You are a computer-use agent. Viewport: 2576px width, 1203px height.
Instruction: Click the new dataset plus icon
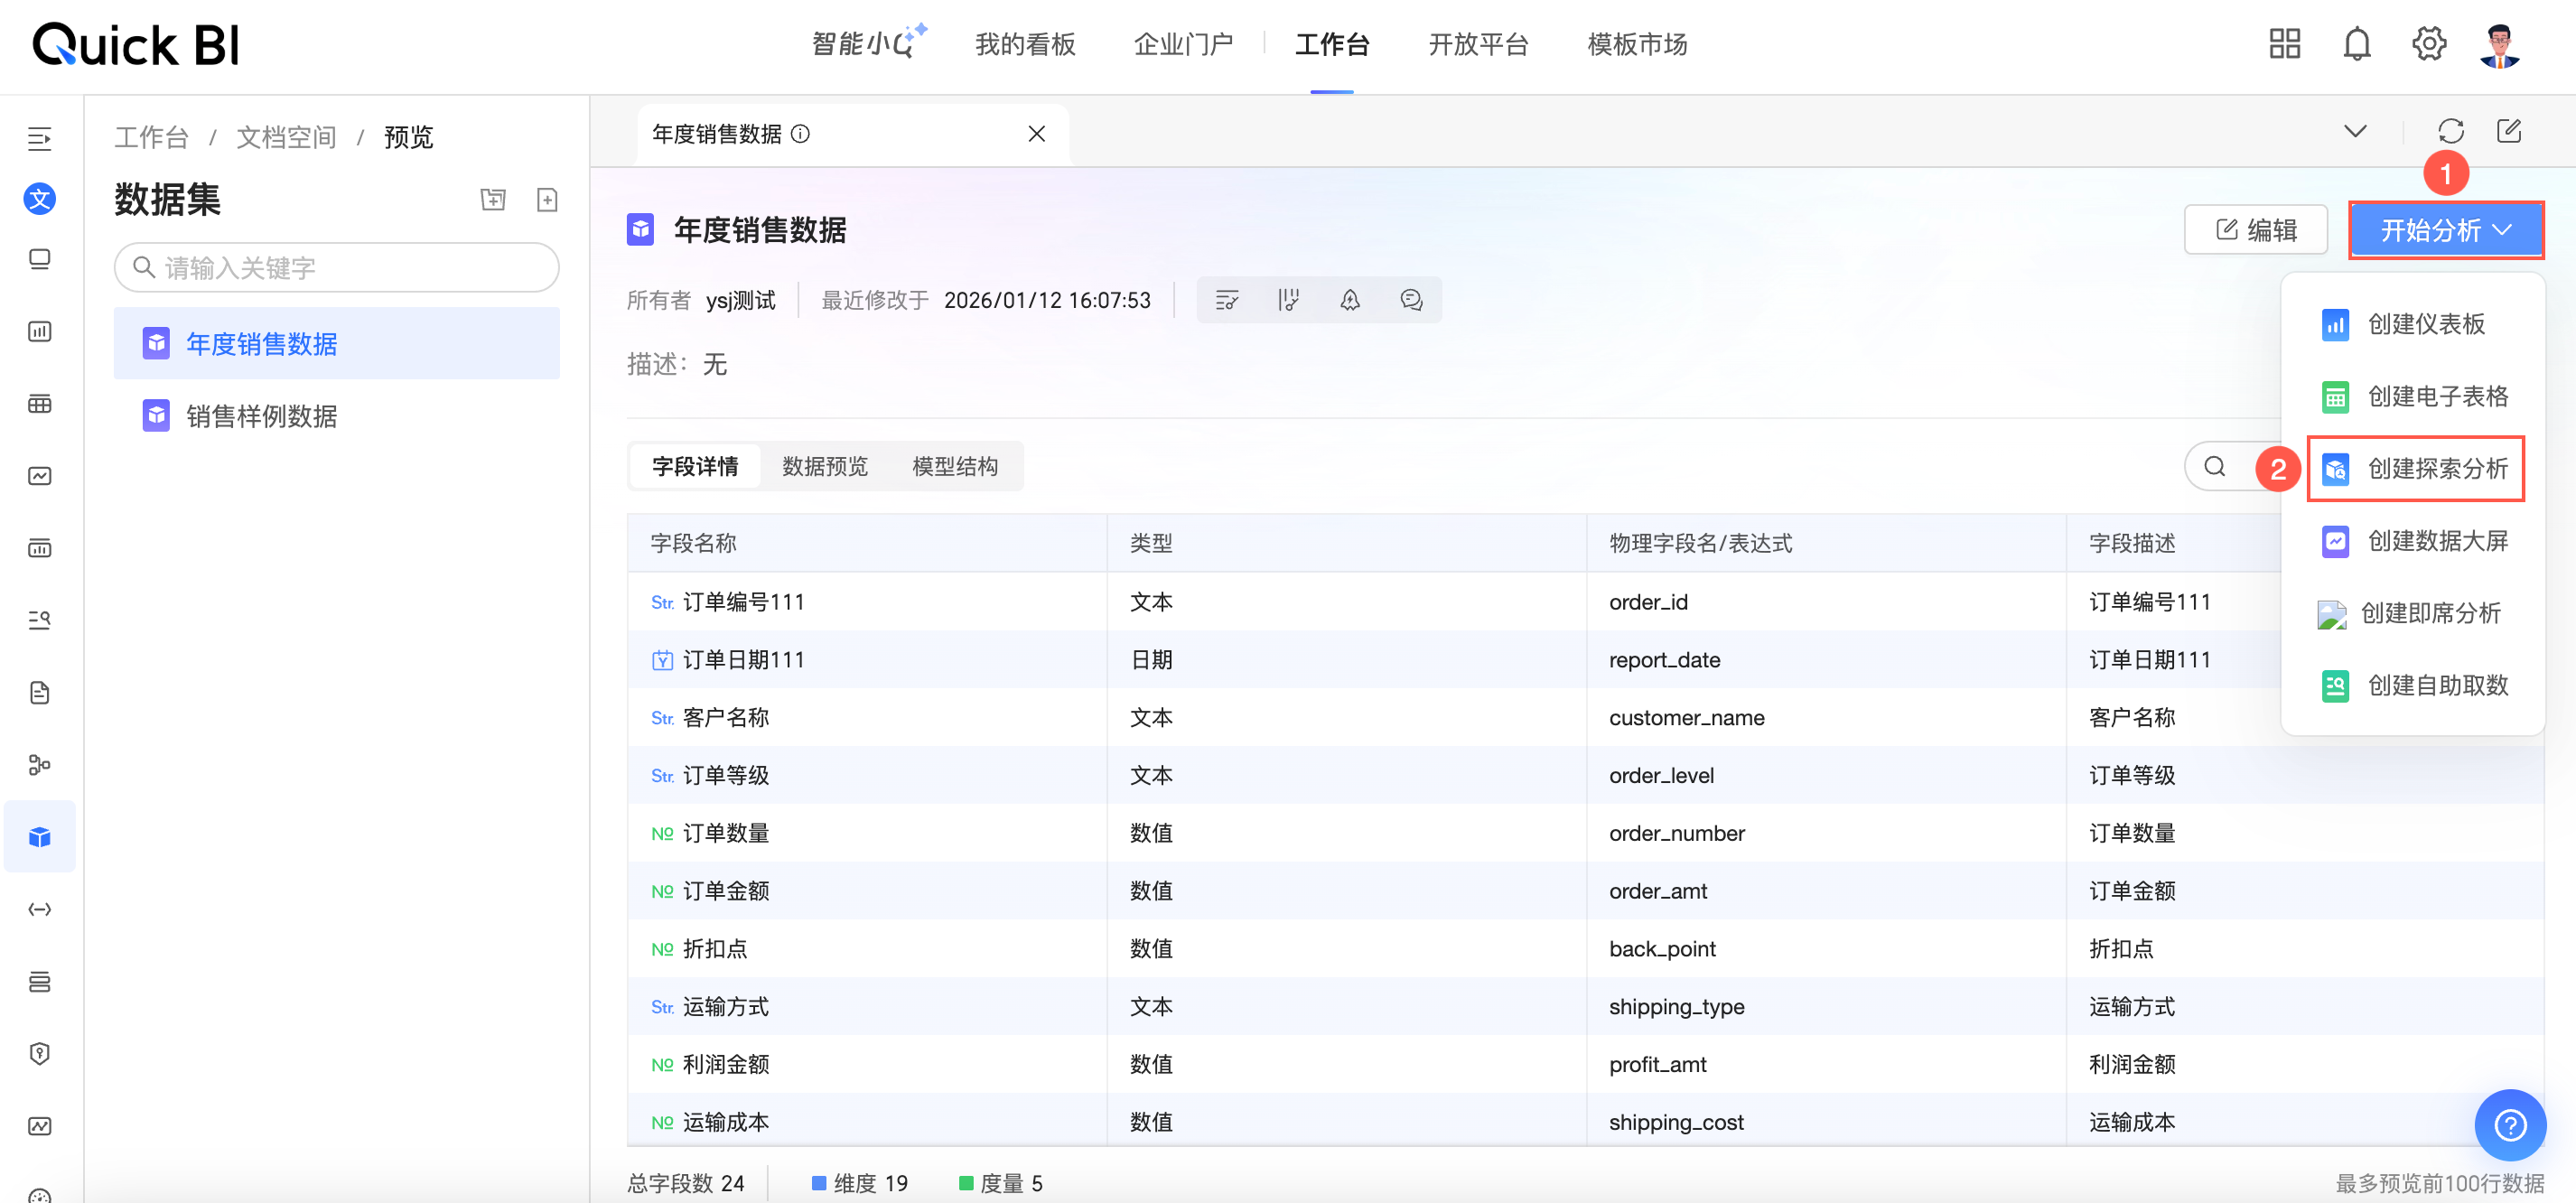547,200
